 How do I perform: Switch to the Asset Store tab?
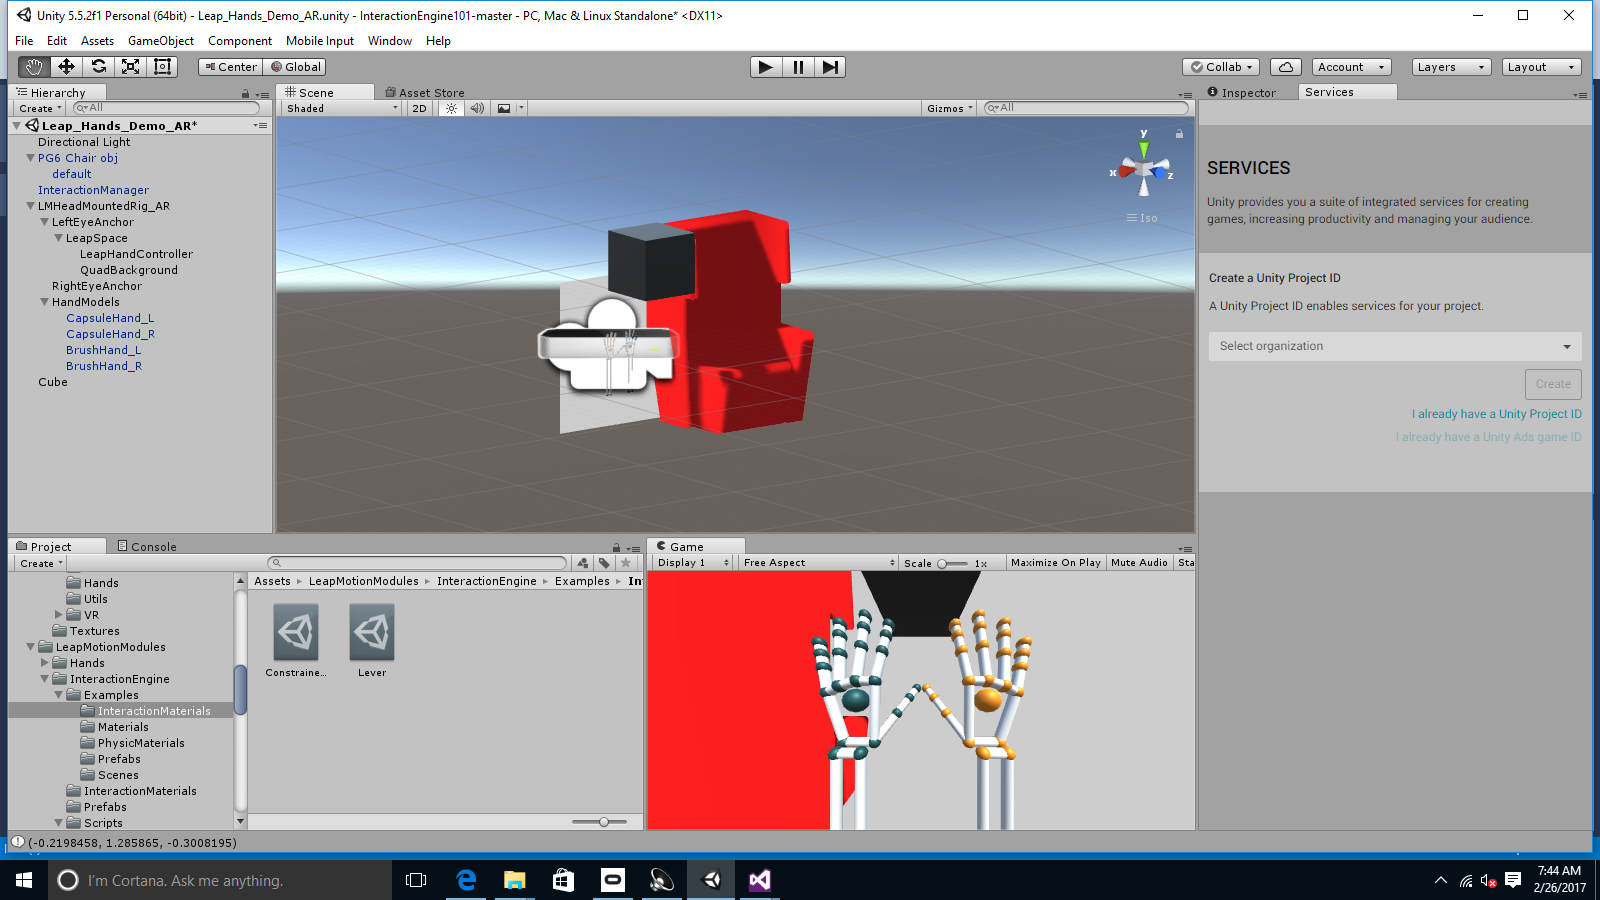[425, 92]
